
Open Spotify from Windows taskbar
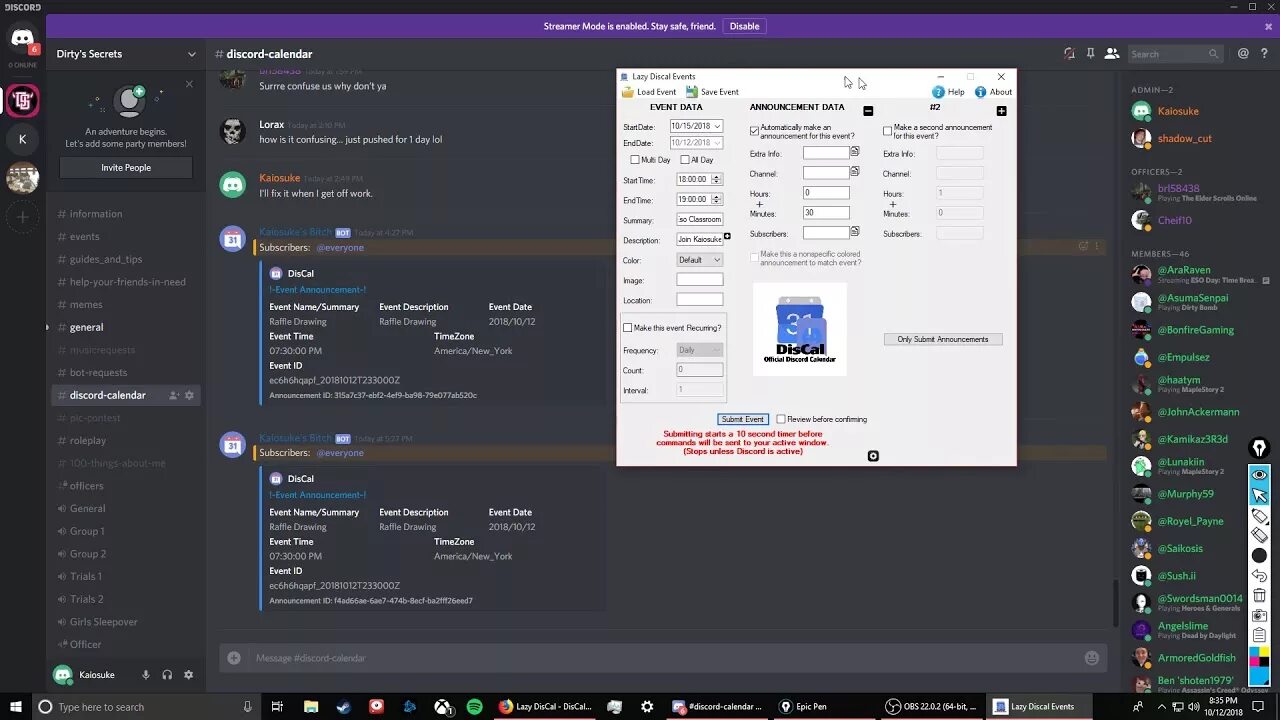tap(474, 707)
